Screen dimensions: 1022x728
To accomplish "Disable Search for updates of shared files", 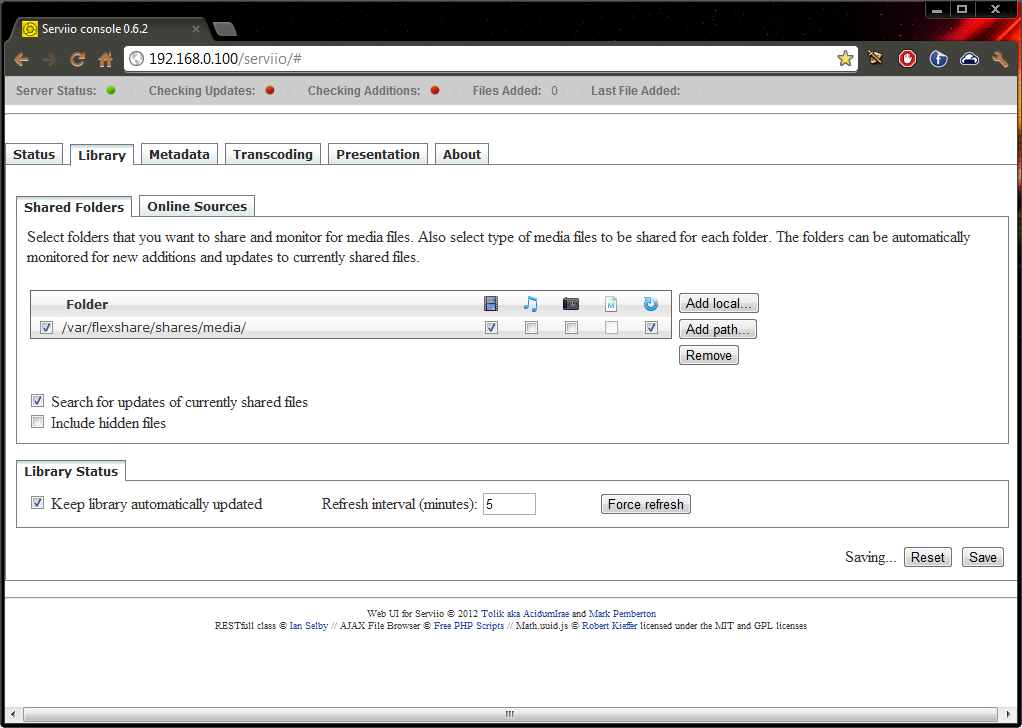I will pyautogui.click(x=38, y=402).
